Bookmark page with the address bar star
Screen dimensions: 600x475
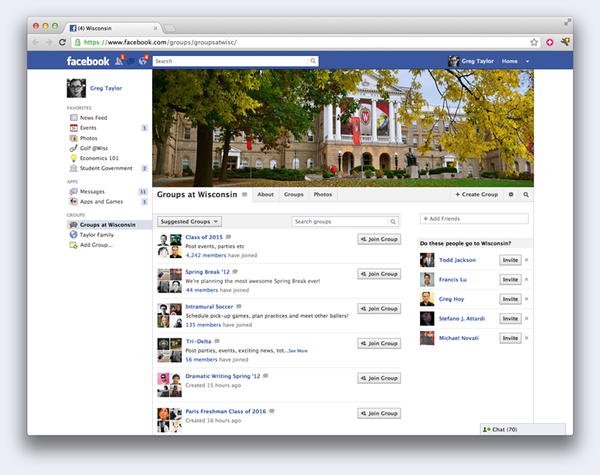pos(534,42)
